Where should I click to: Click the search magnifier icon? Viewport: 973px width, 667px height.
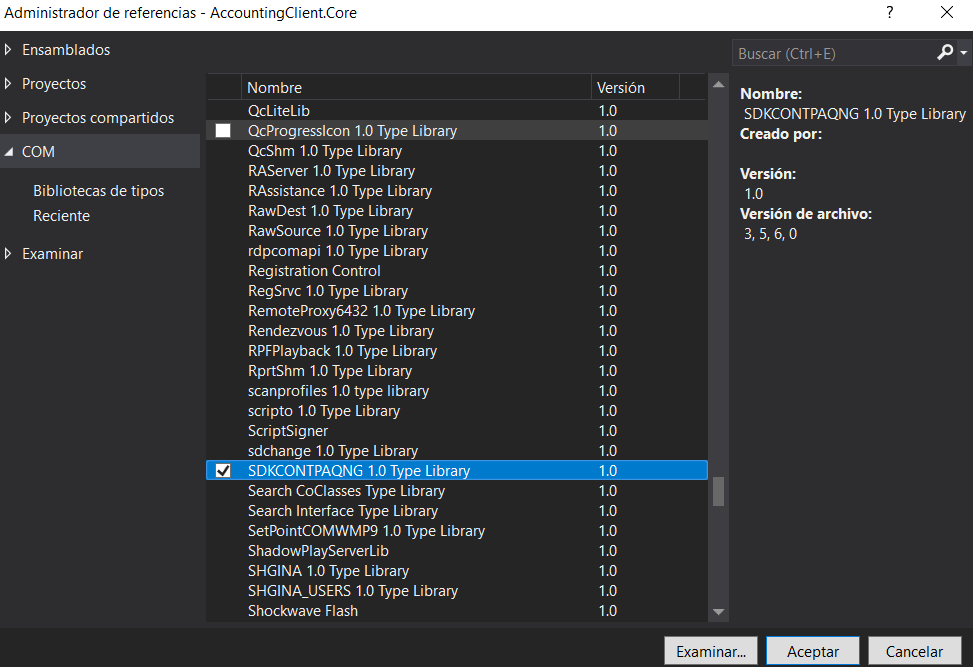[x=944, y=53]
